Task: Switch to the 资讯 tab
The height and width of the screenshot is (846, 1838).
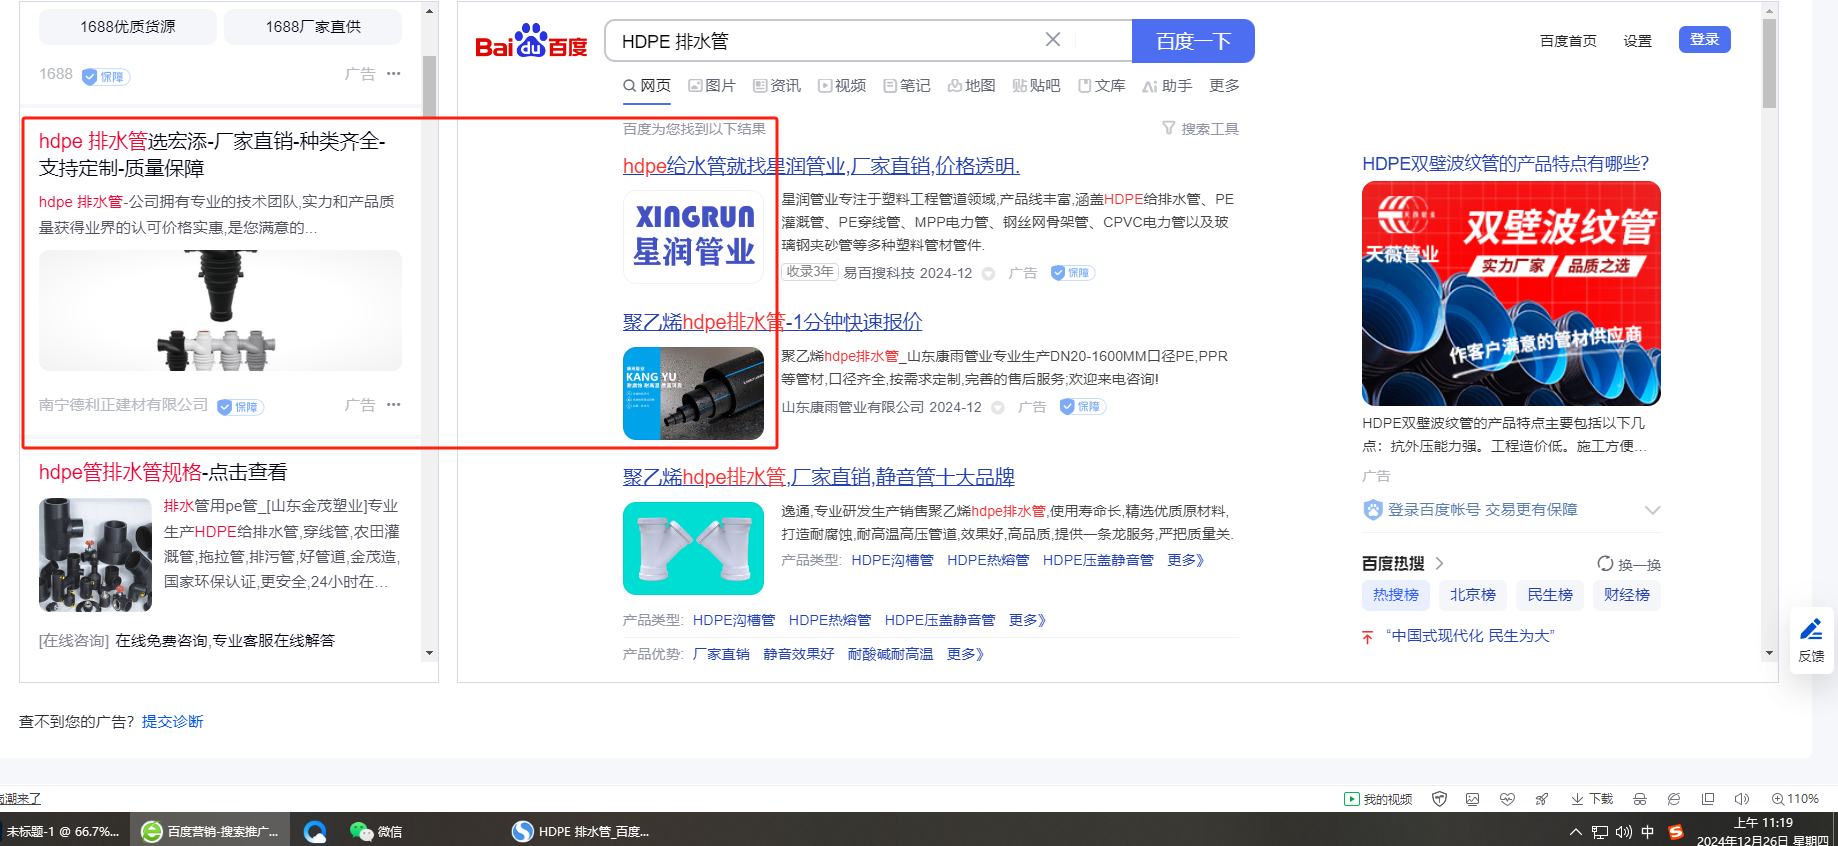Action: click(x=777, y=86)
